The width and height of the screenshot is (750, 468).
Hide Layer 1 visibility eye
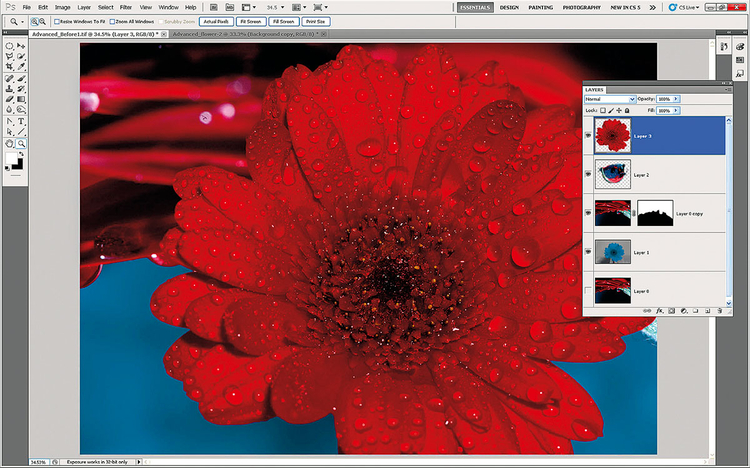coord(588,252)
